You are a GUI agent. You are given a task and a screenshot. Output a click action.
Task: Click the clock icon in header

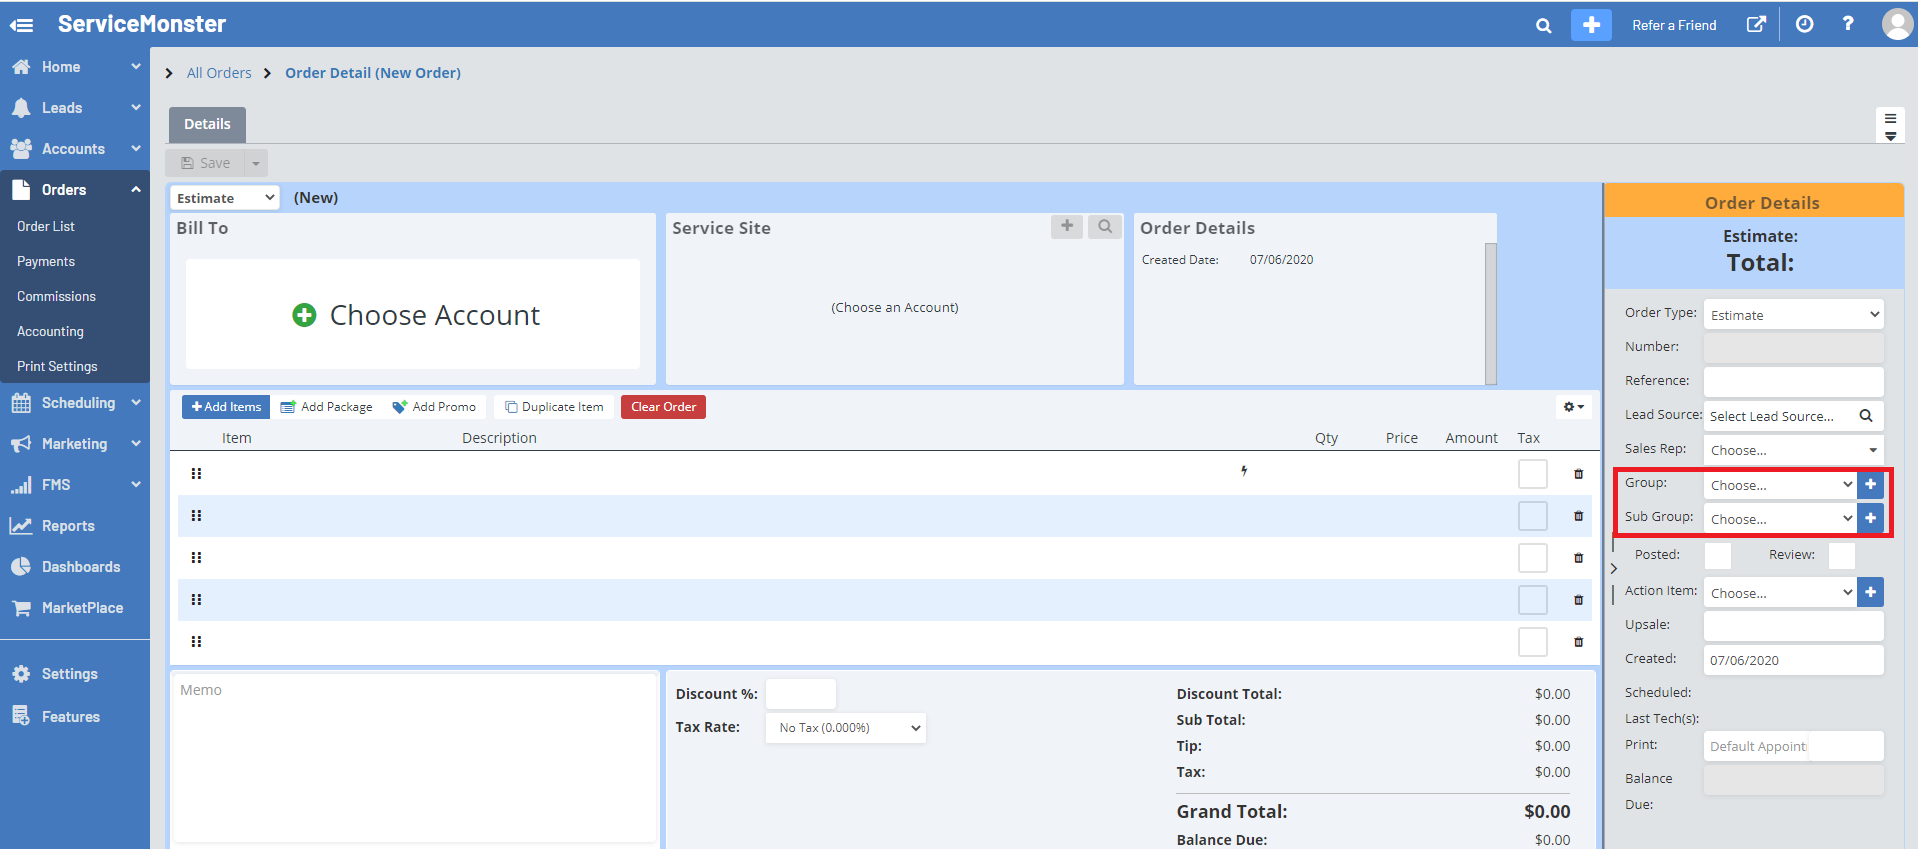pos(1804,25)
